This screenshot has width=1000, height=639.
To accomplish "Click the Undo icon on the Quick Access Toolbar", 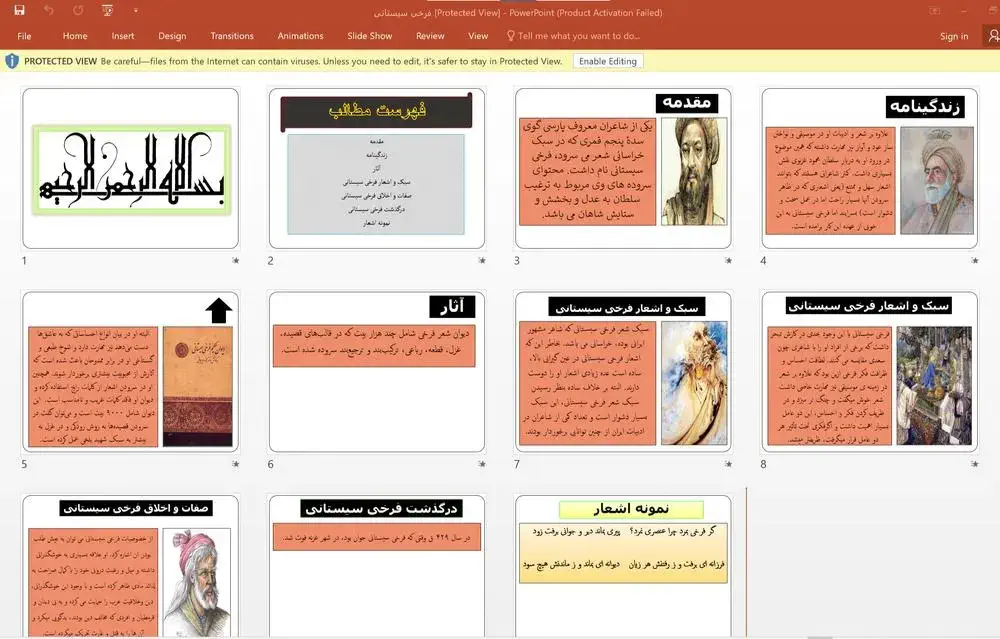I will tap(48, 9).
